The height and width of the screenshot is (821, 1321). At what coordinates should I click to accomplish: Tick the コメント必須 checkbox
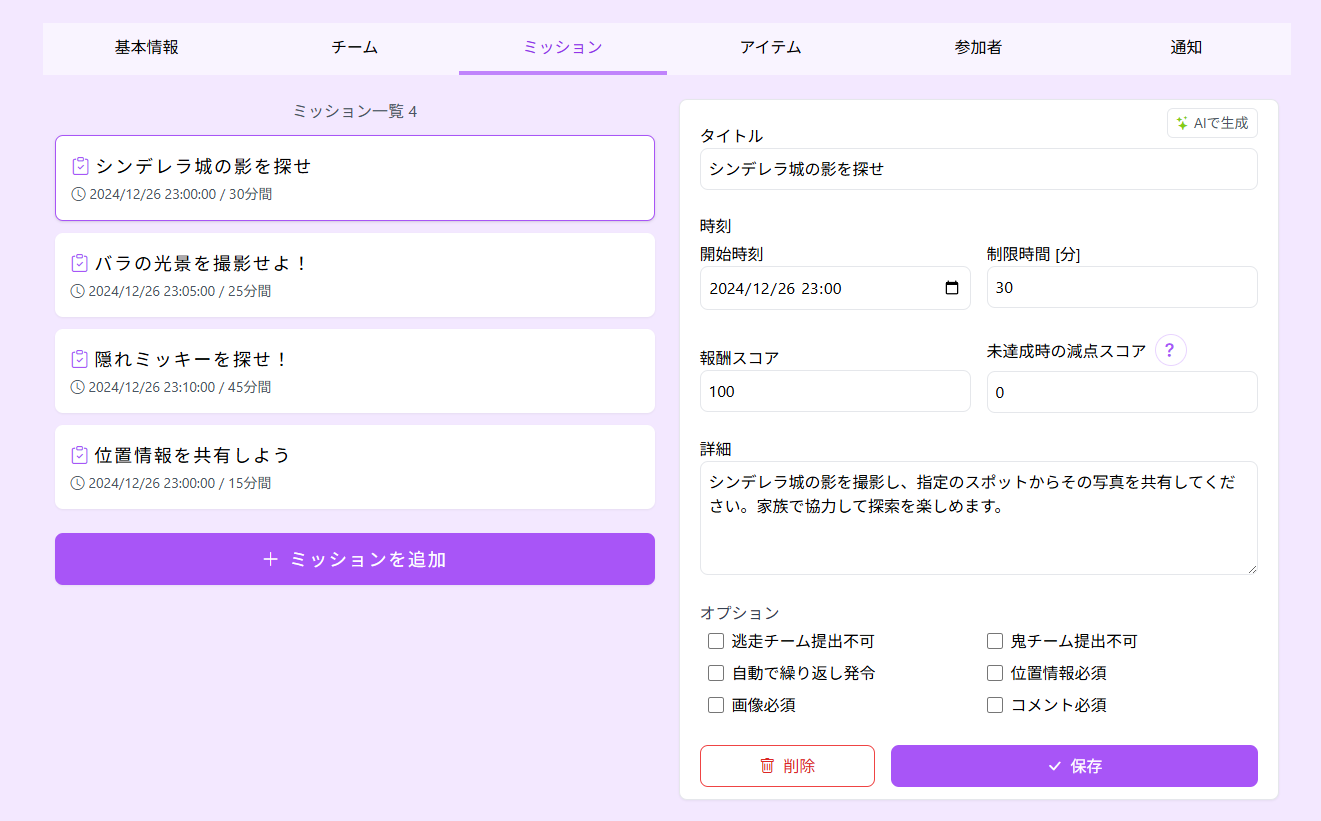tap(995, 705)
